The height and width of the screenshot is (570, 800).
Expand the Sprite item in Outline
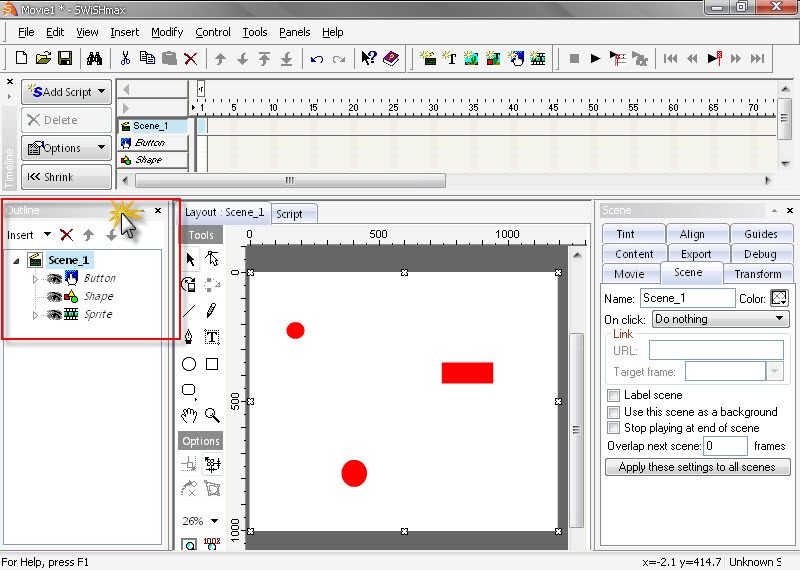point(35,315)
